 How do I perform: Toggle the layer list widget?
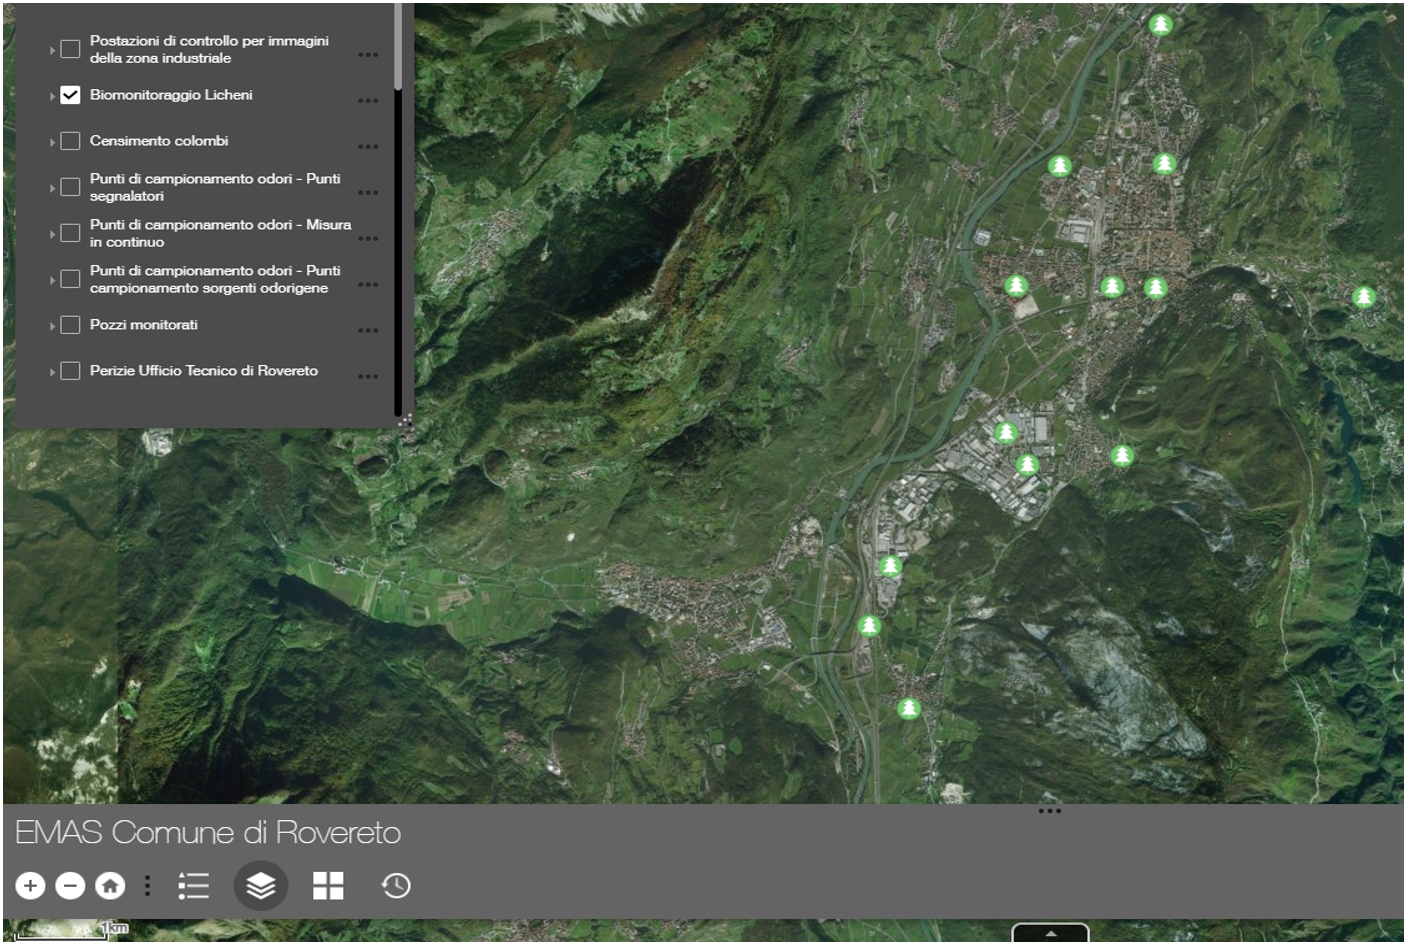[x=260, y=886]
